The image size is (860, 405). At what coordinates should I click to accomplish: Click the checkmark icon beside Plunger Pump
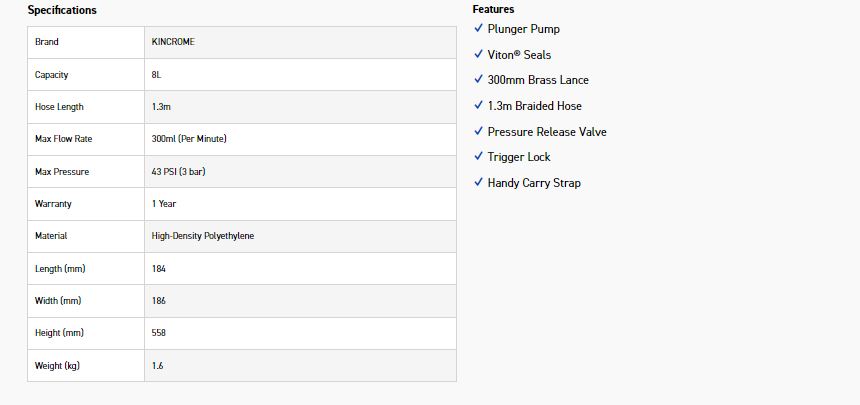click(x=478, y=29)
